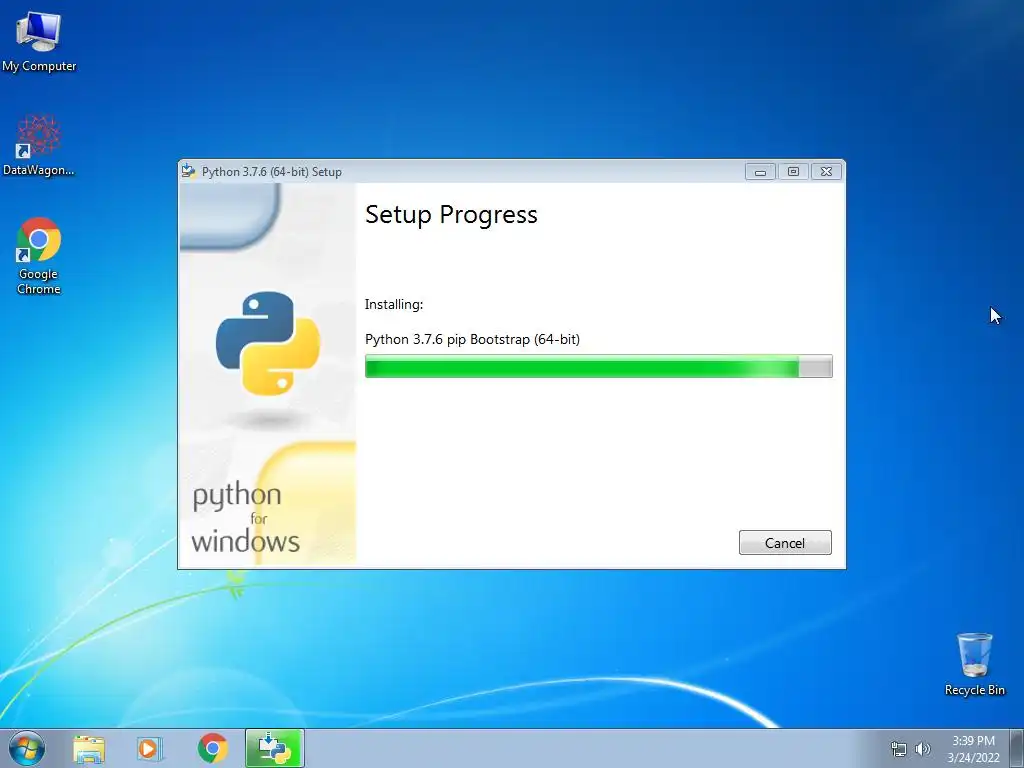
Task: Select the Google Chrome desktop shortcut
Action: coord(39,255)
